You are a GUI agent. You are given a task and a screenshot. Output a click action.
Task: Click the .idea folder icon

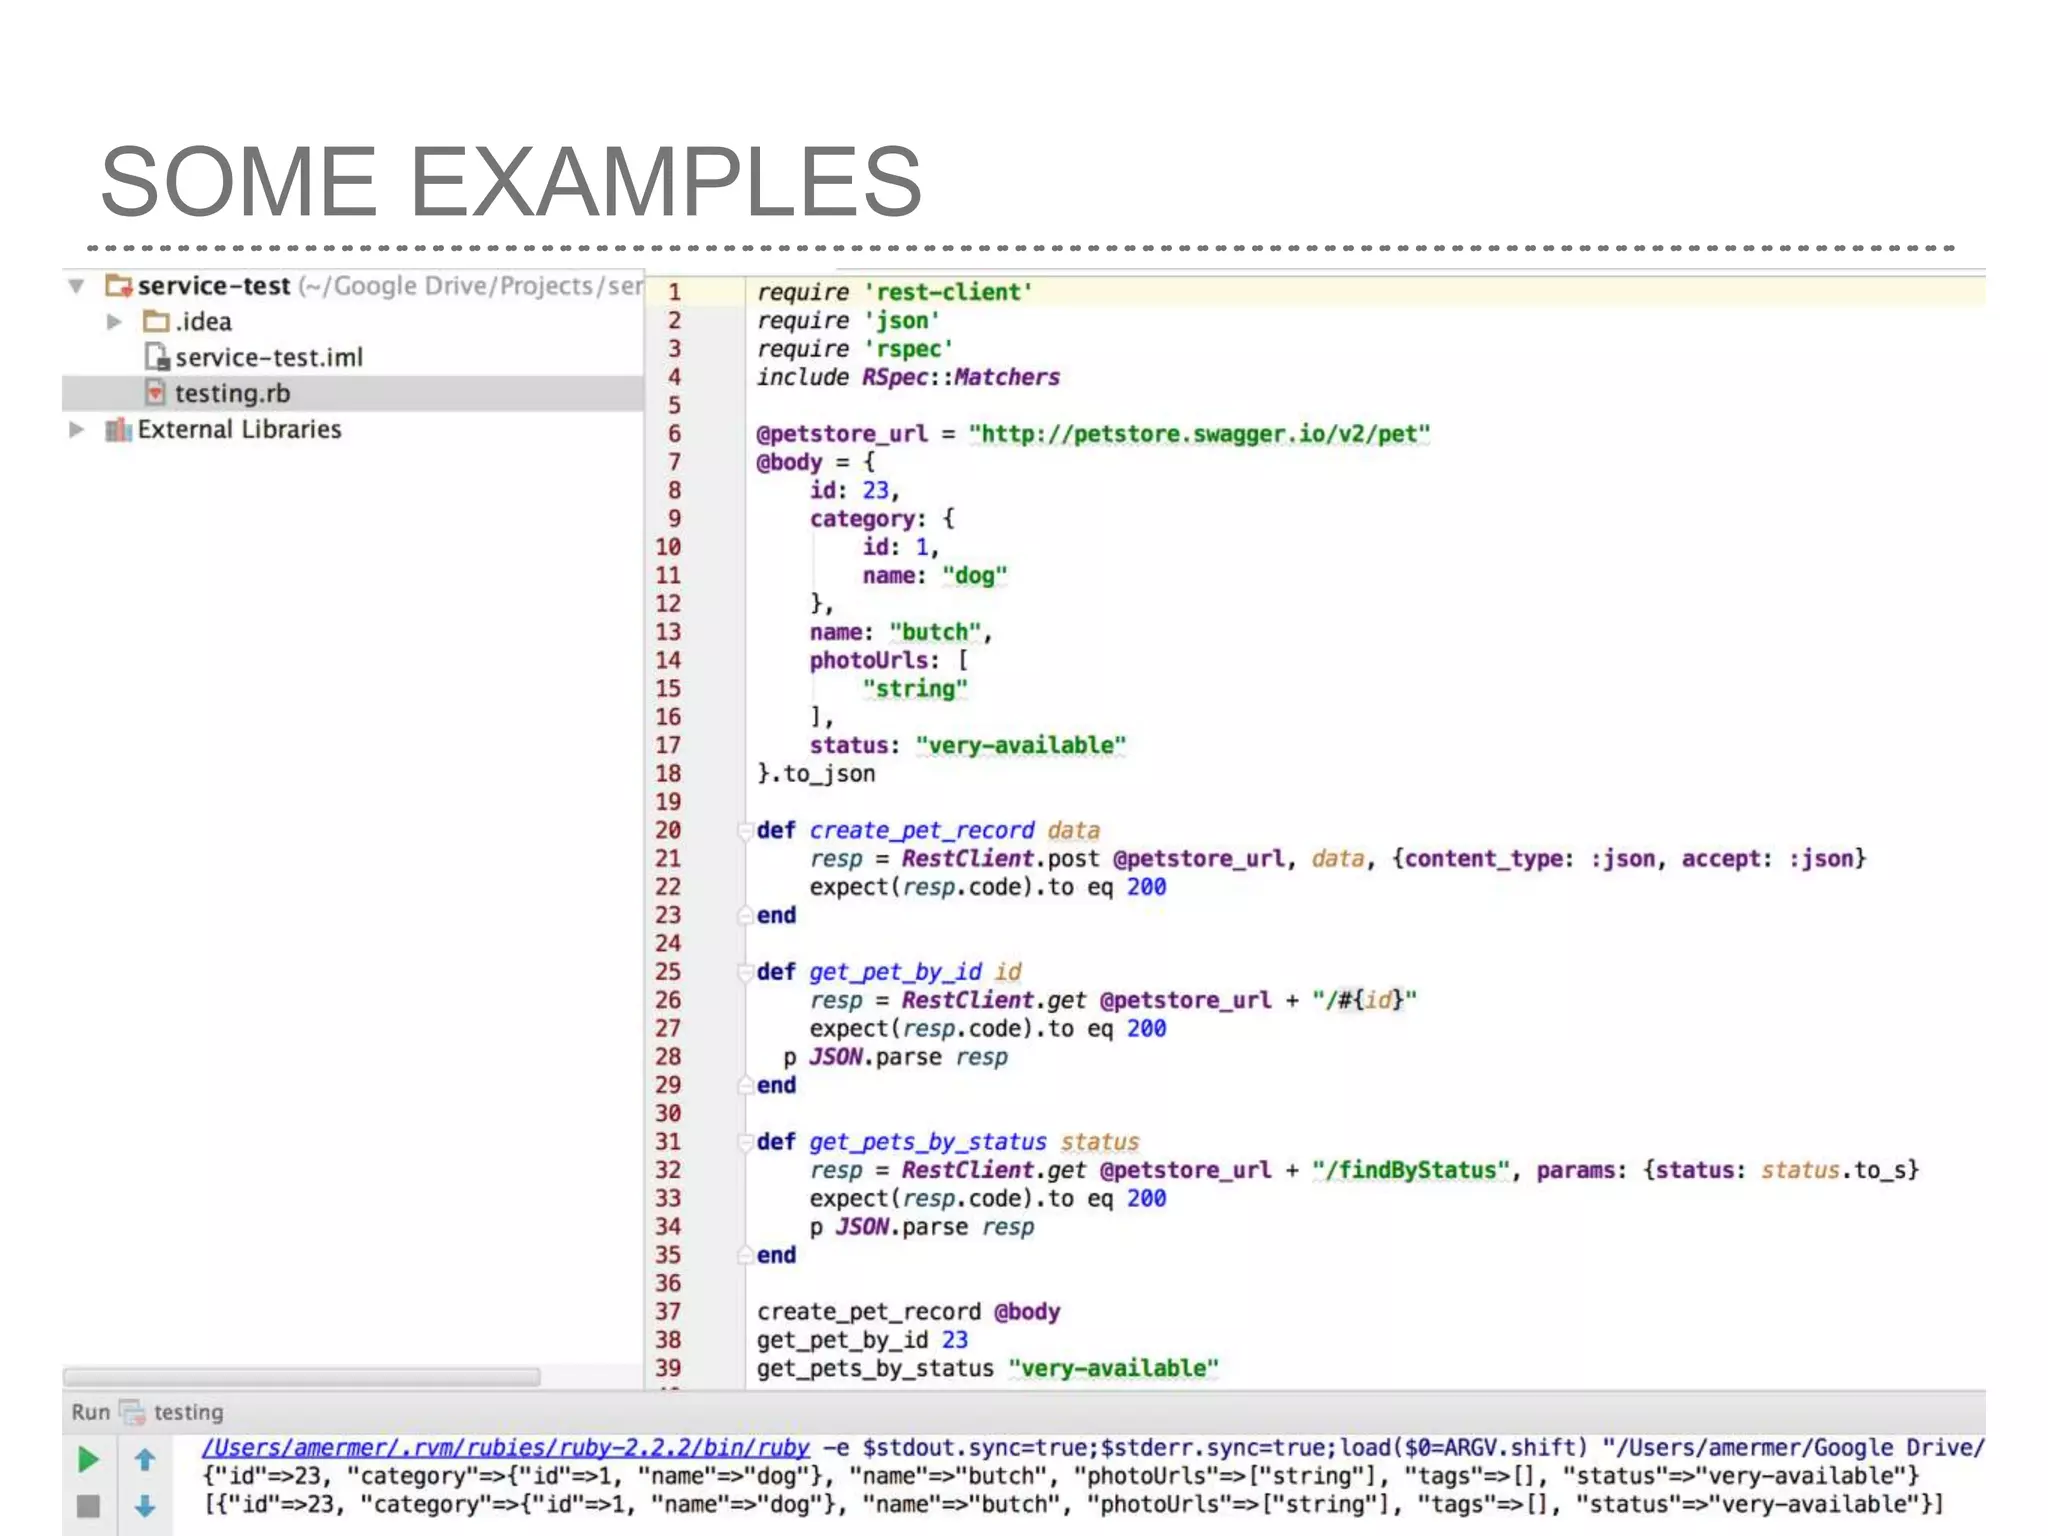(x=156, y=321)
